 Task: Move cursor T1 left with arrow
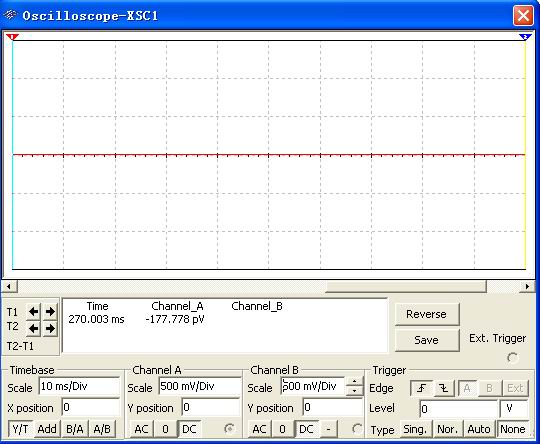[33, 311]
